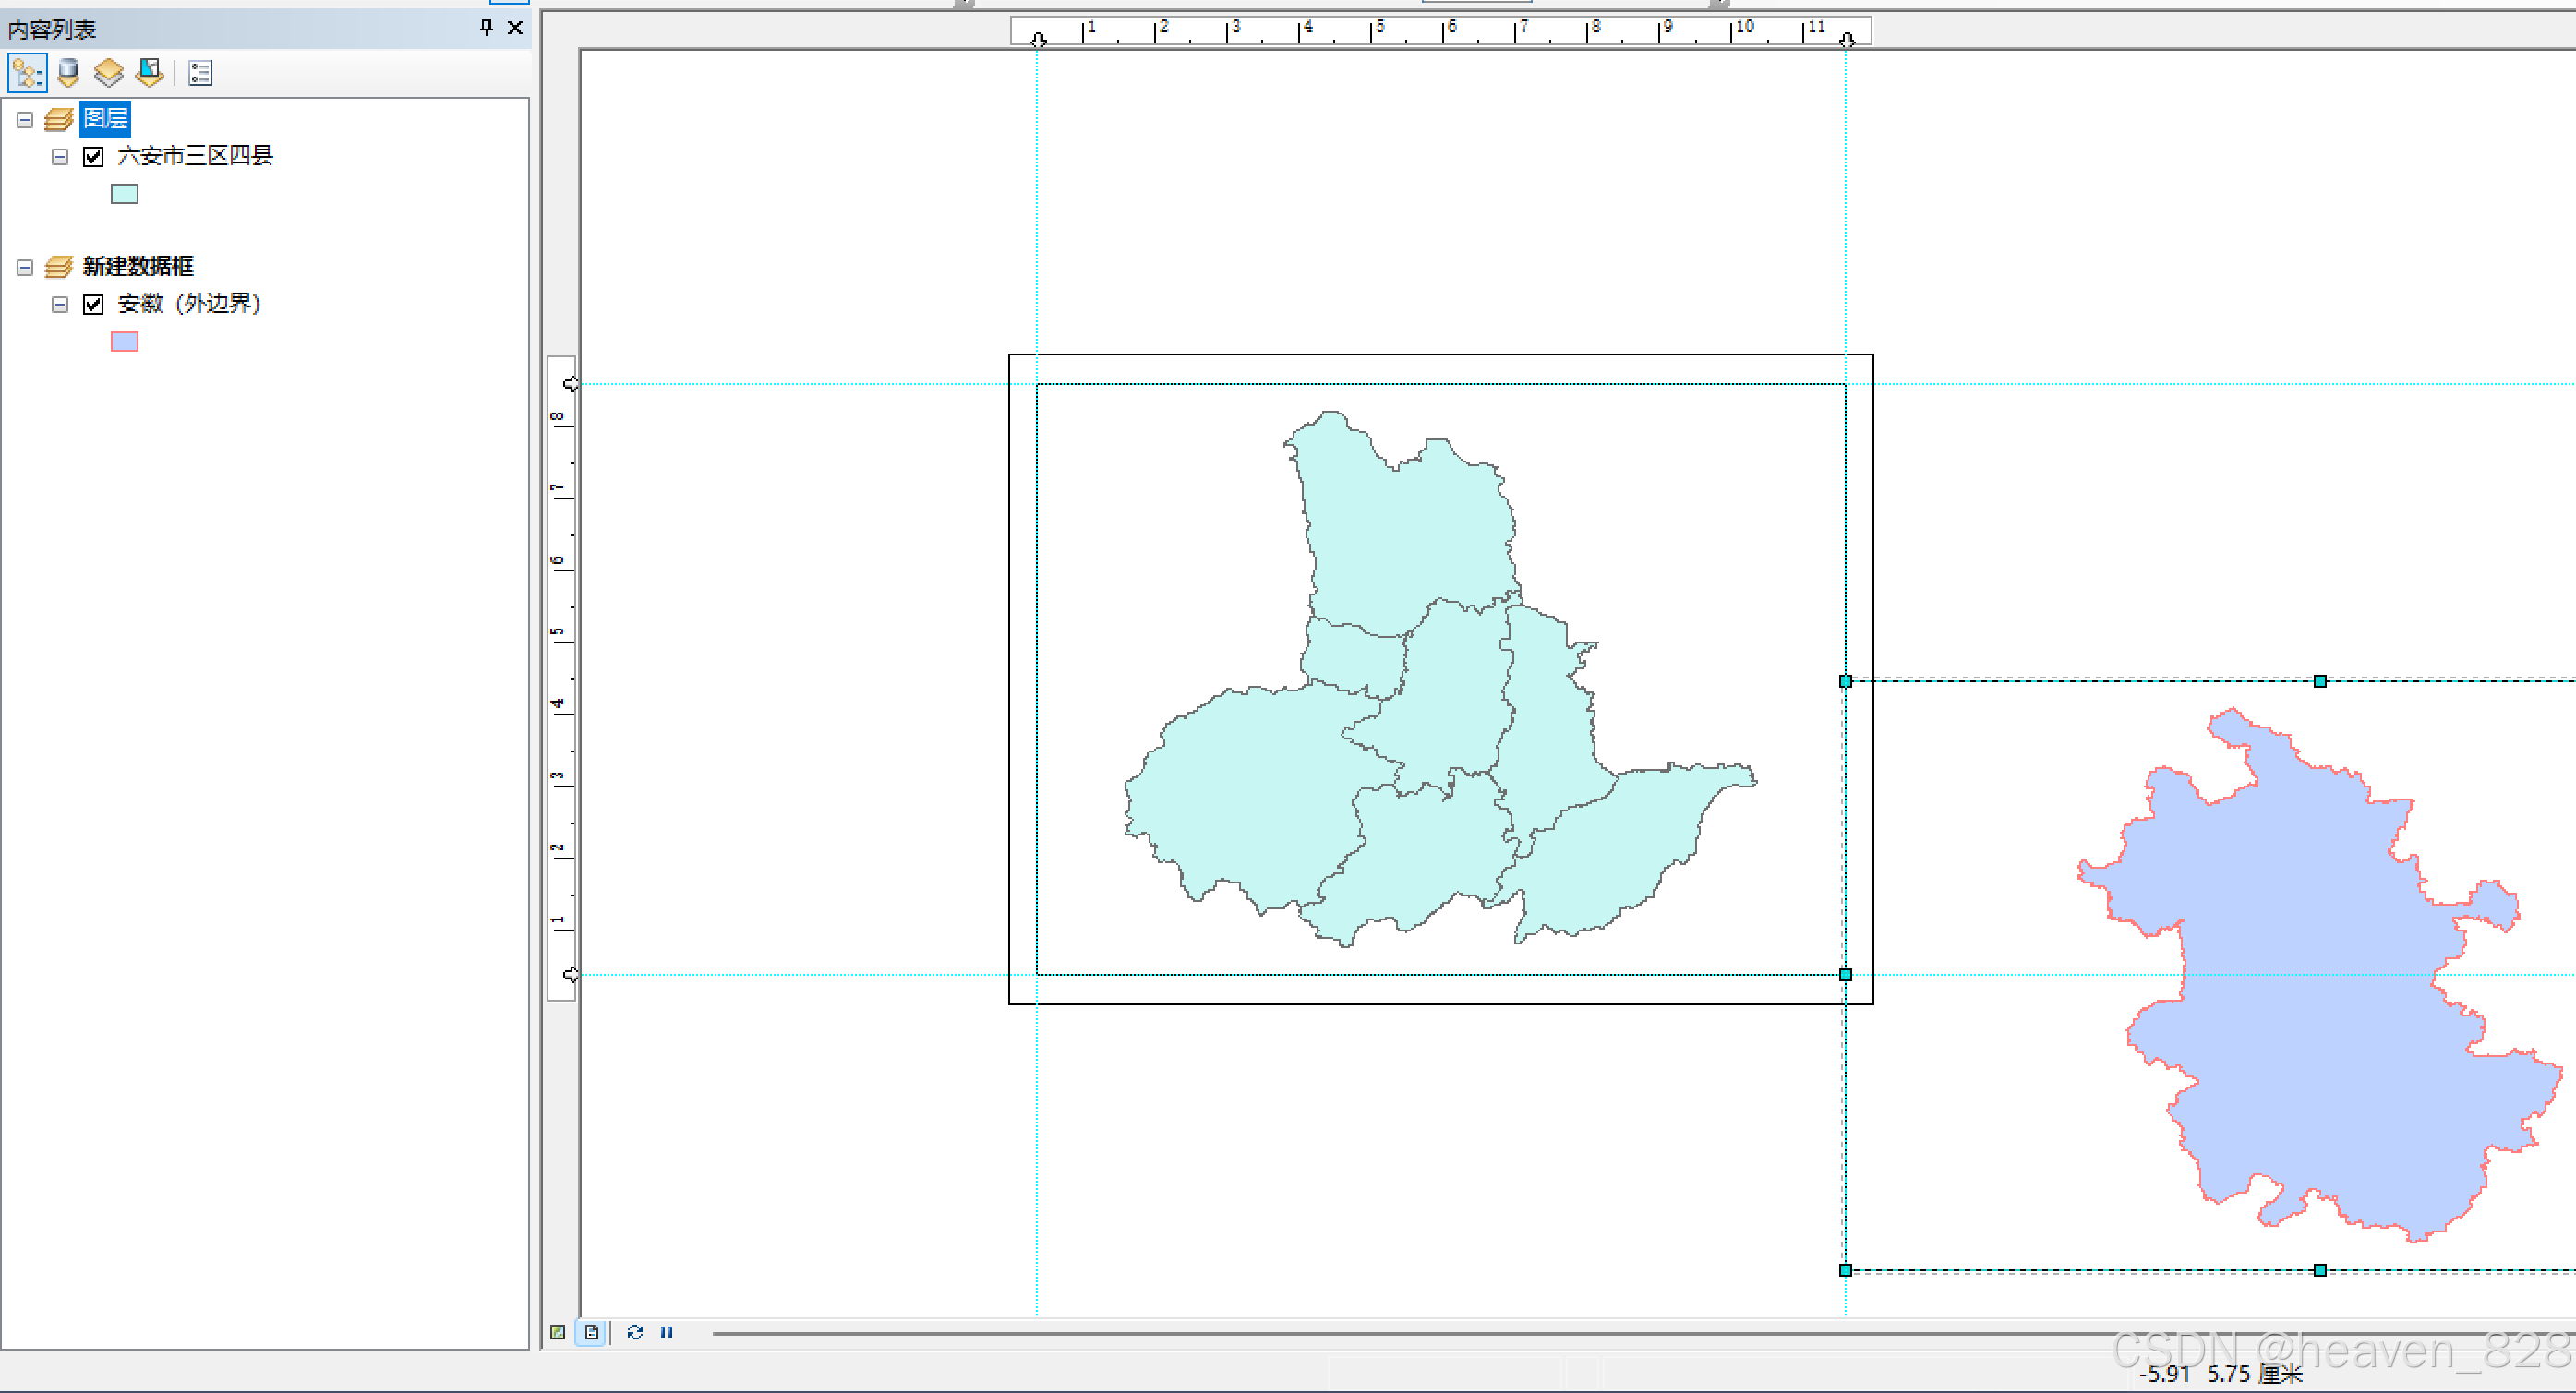
Task: Select the 新建数据框 data frame item
Action: click(x=138, y=266)
